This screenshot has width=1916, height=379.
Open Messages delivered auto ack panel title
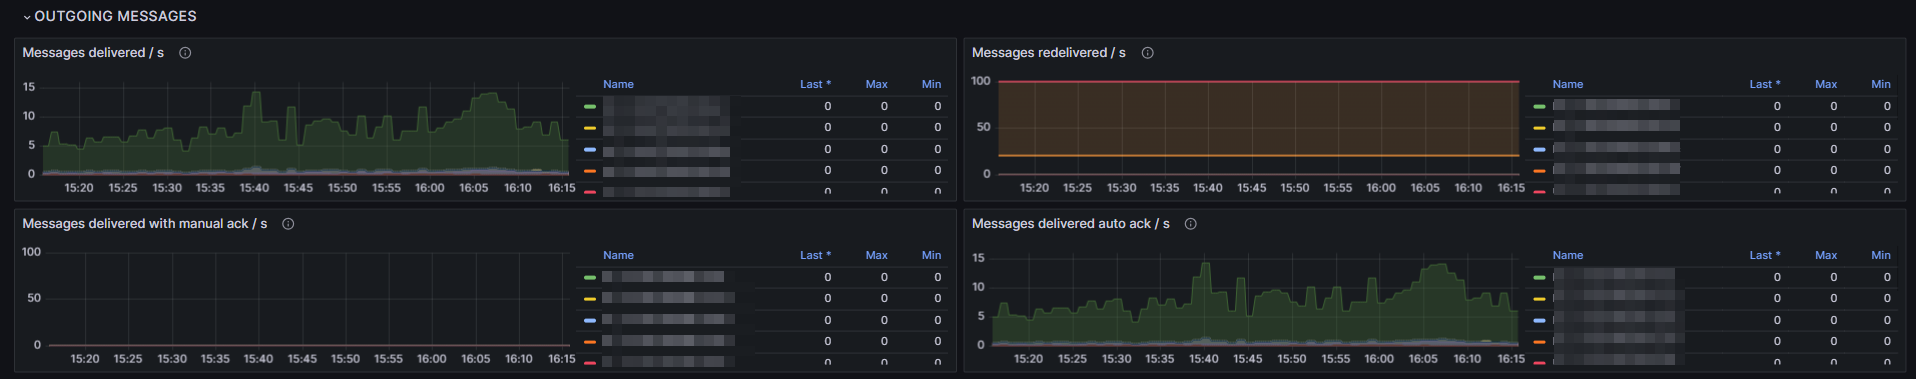coord(1071,224)
